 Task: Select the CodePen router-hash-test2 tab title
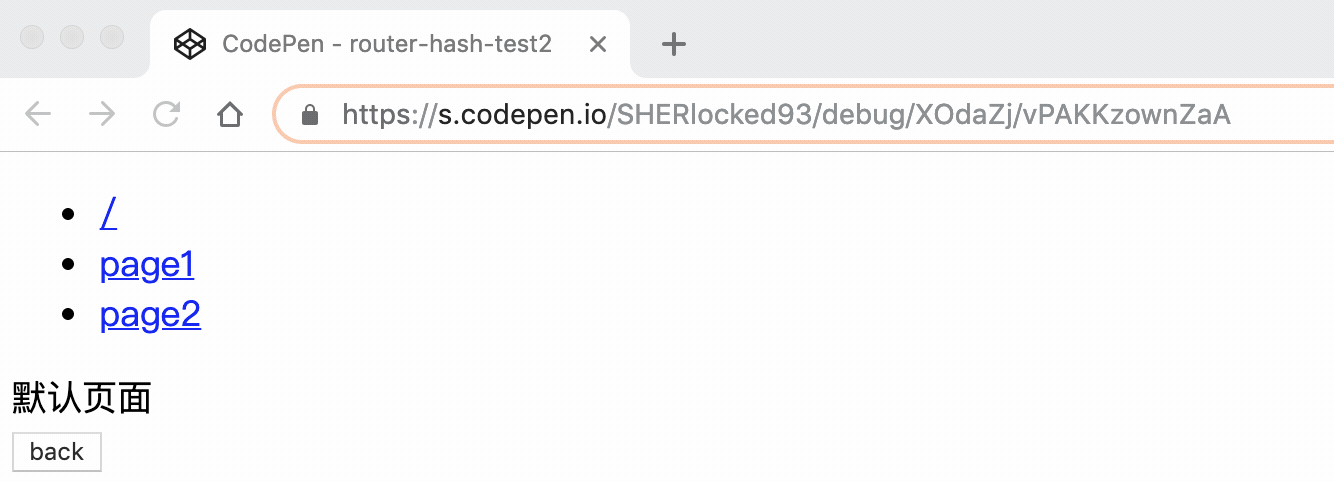(x=387, y=44)
